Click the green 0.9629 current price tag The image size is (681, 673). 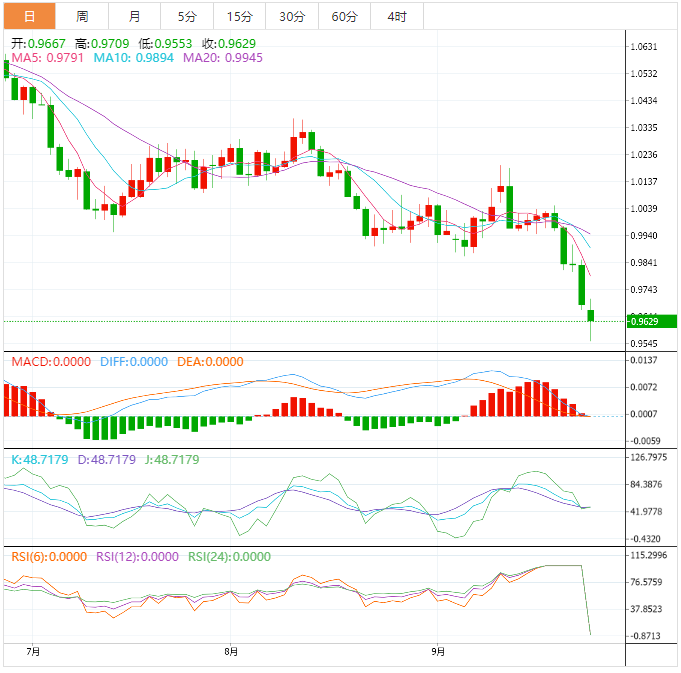(x=652, y=321)
